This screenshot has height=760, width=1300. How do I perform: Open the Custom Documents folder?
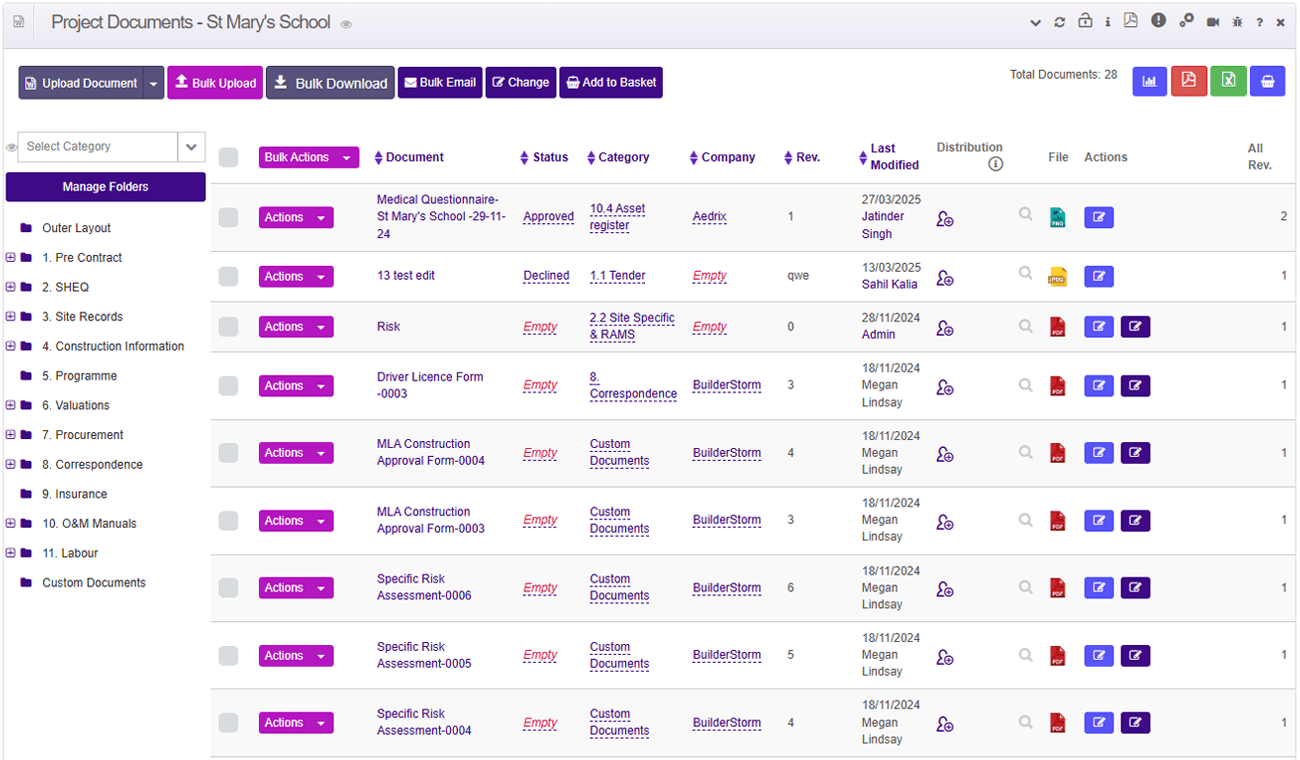[93, 583]
